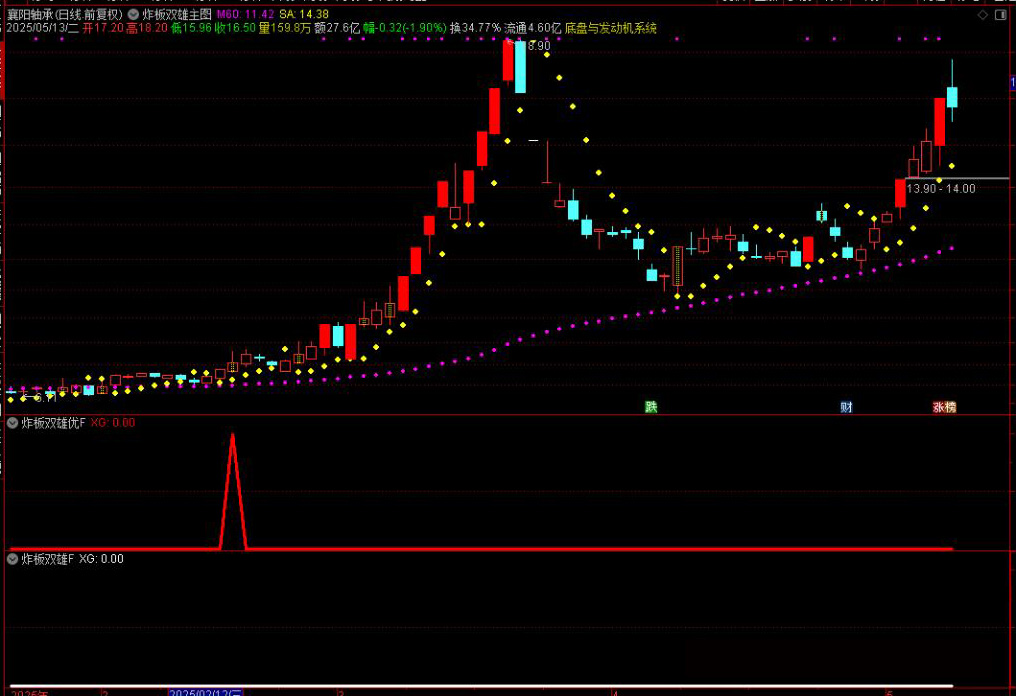Screen dimensions: 1016x696
Task: Click the last cyan candlestick on right
Action: click(x=952, y=96)
